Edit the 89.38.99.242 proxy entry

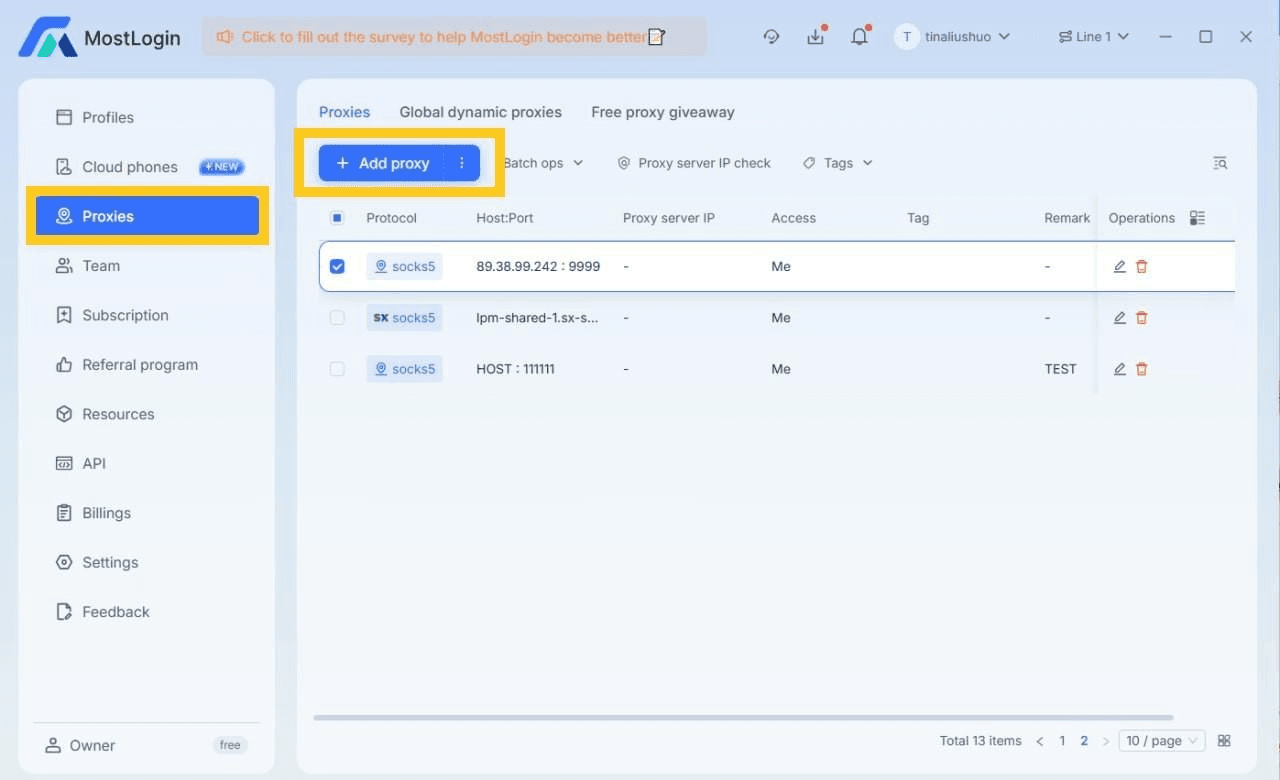point(1120,267)
